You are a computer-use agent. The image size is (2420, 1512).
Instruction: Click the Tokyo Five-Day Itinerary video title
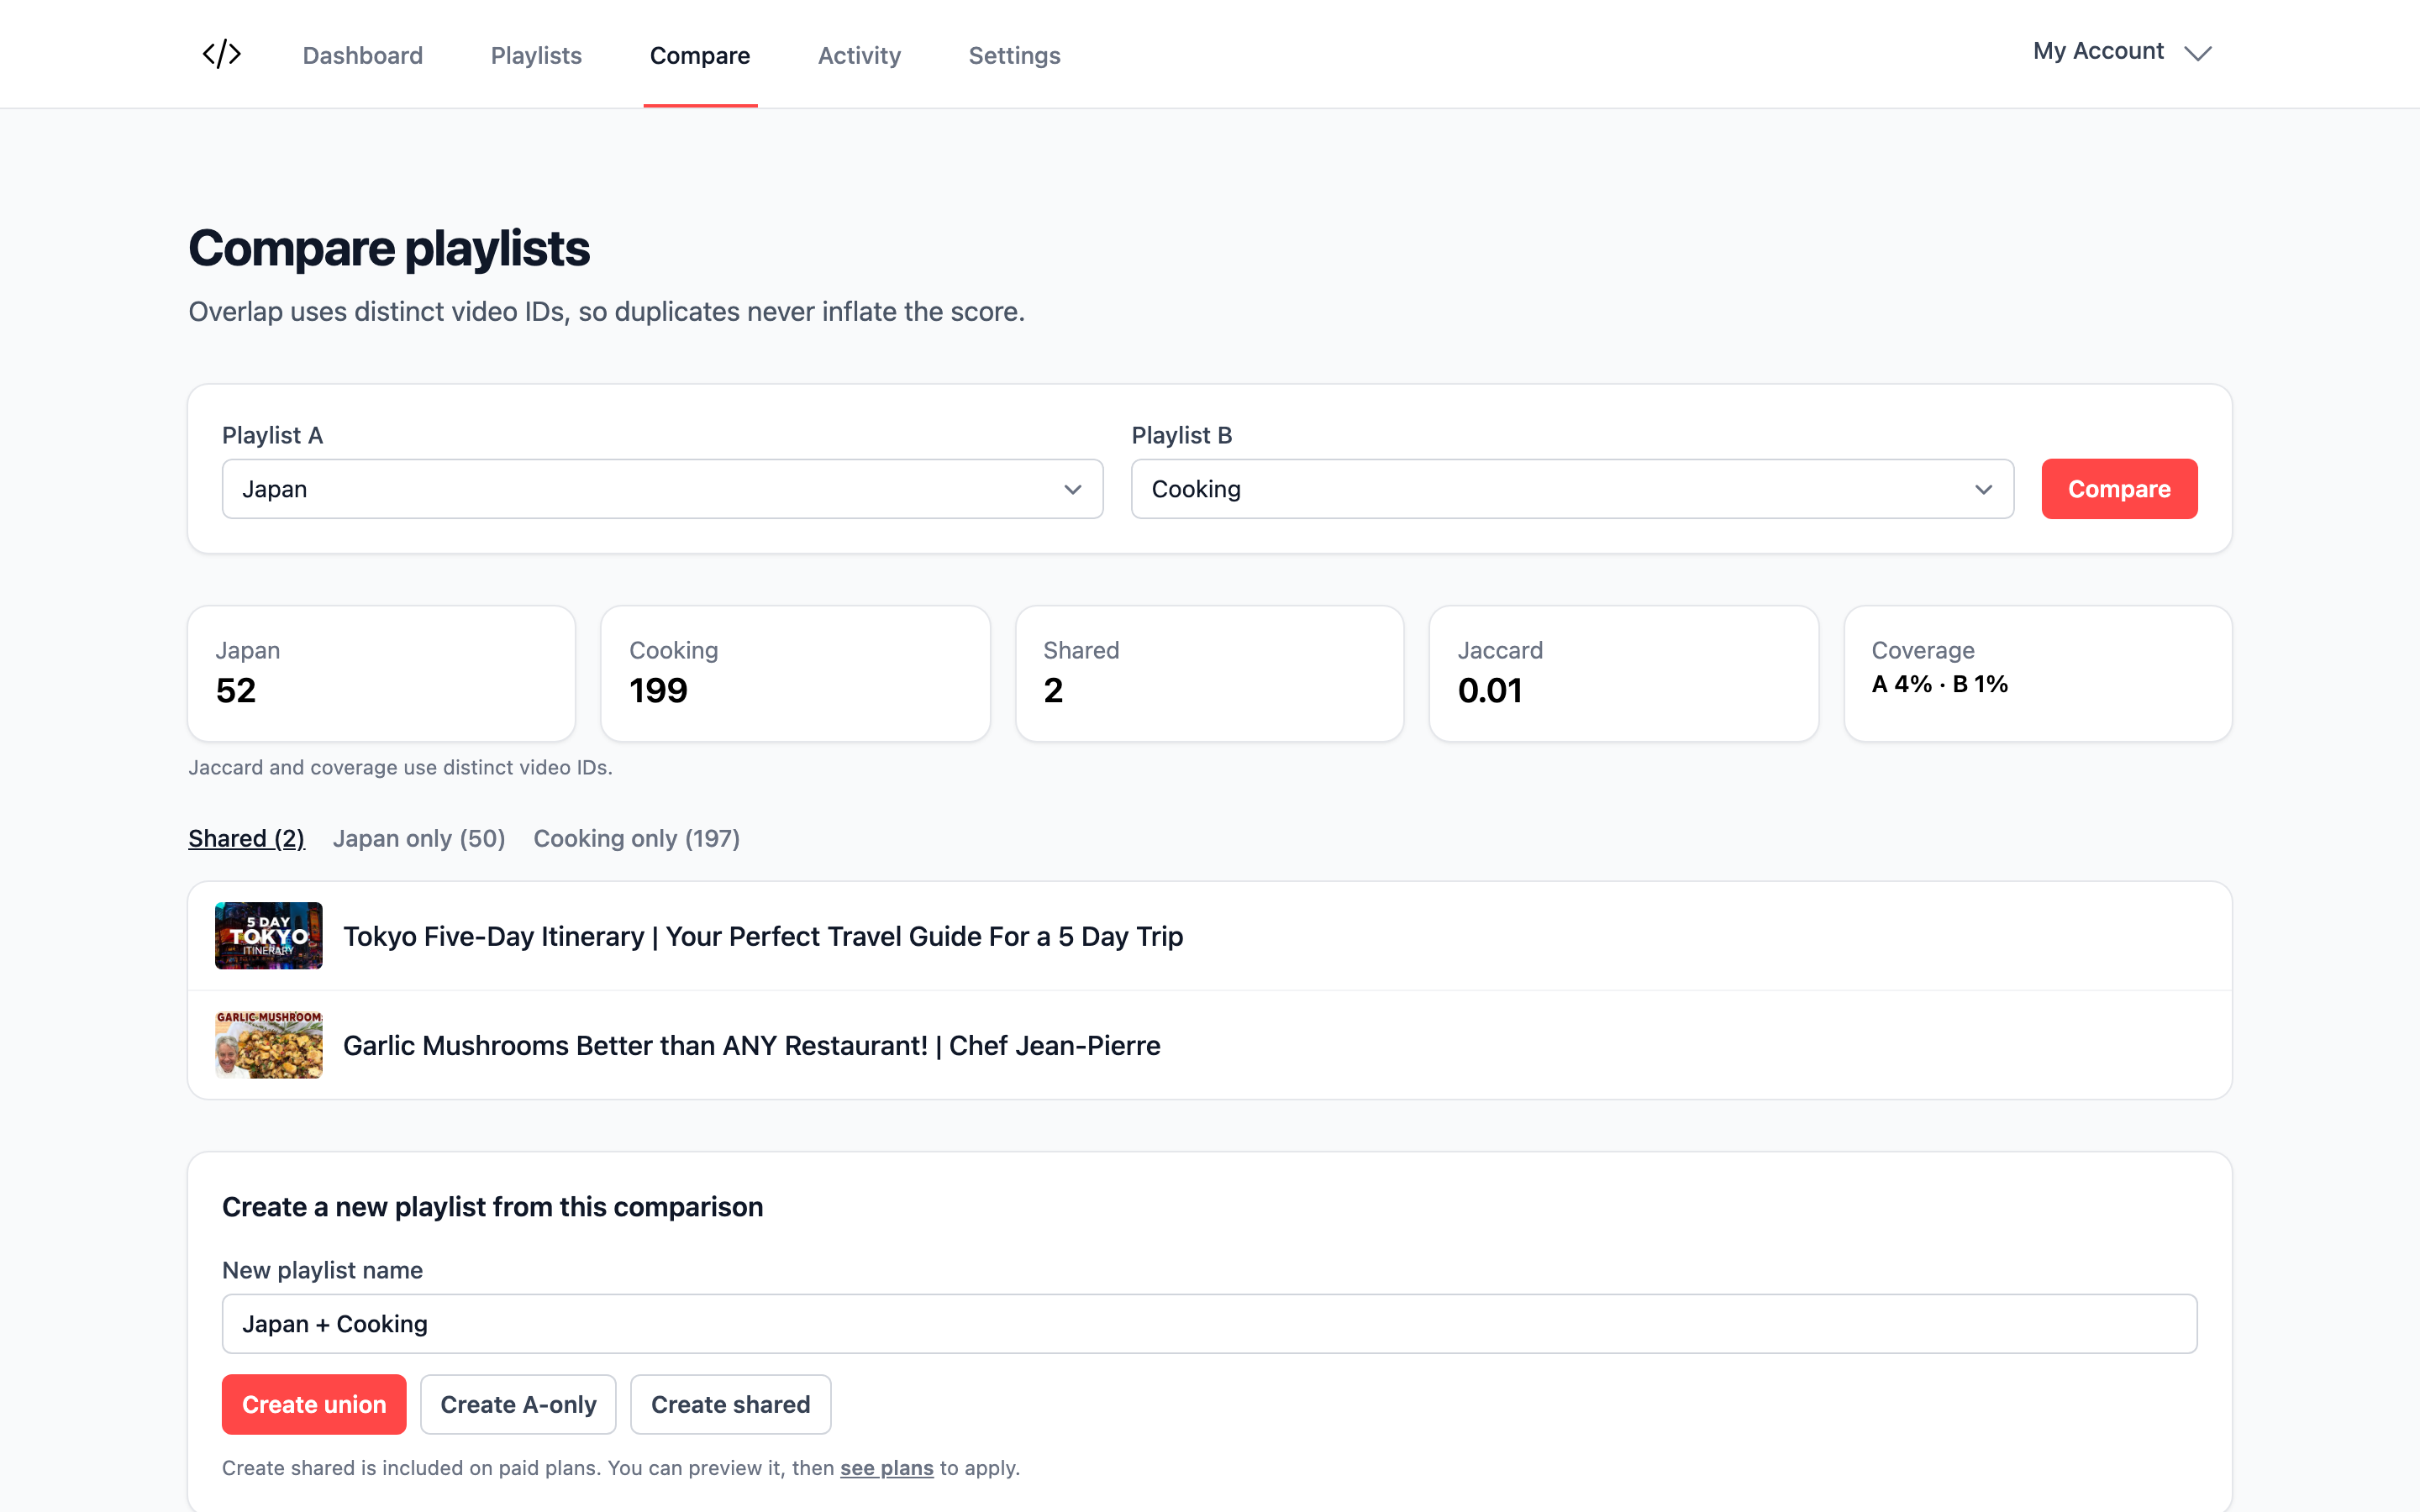(x=763, y=936)
